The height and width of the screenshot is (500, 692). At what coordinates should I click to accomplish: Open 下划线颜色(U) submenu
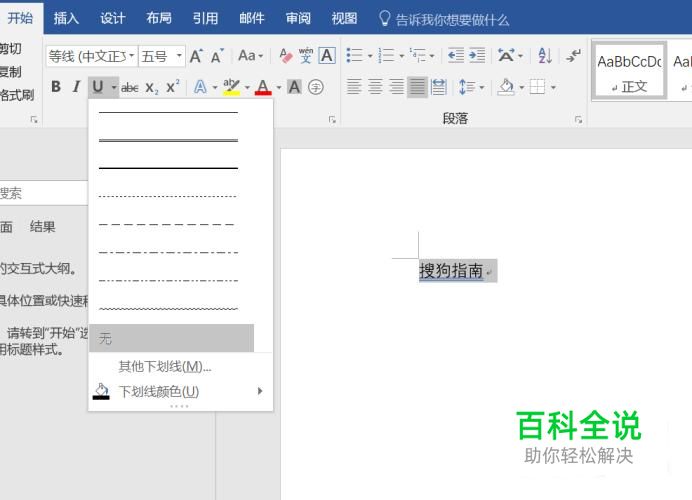pos(181,391)
